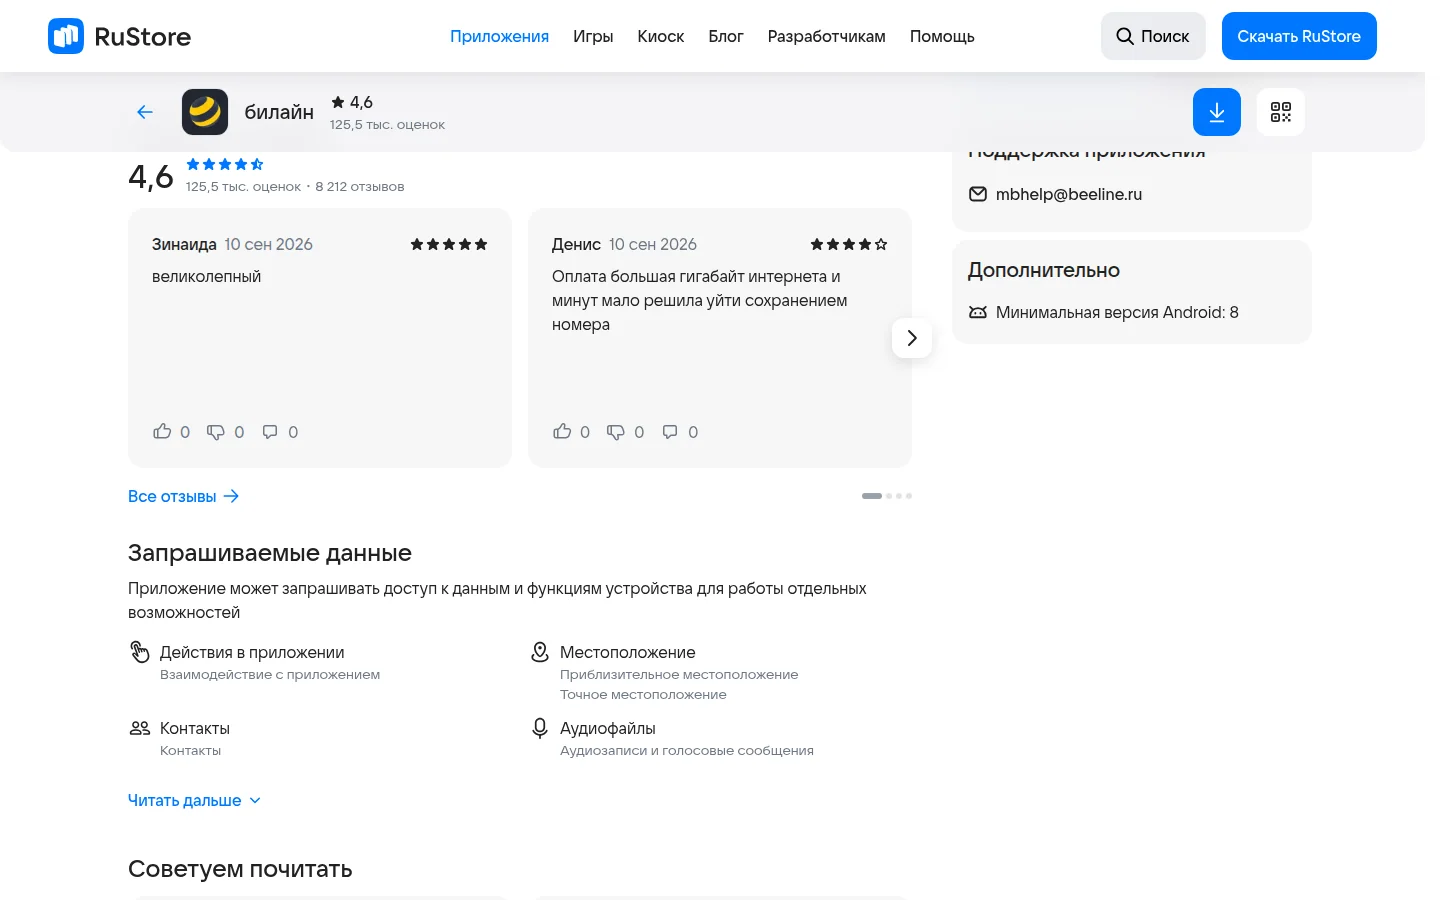
Task: Click the Запрашиваемые данные heading
Action: pos(270,553)
